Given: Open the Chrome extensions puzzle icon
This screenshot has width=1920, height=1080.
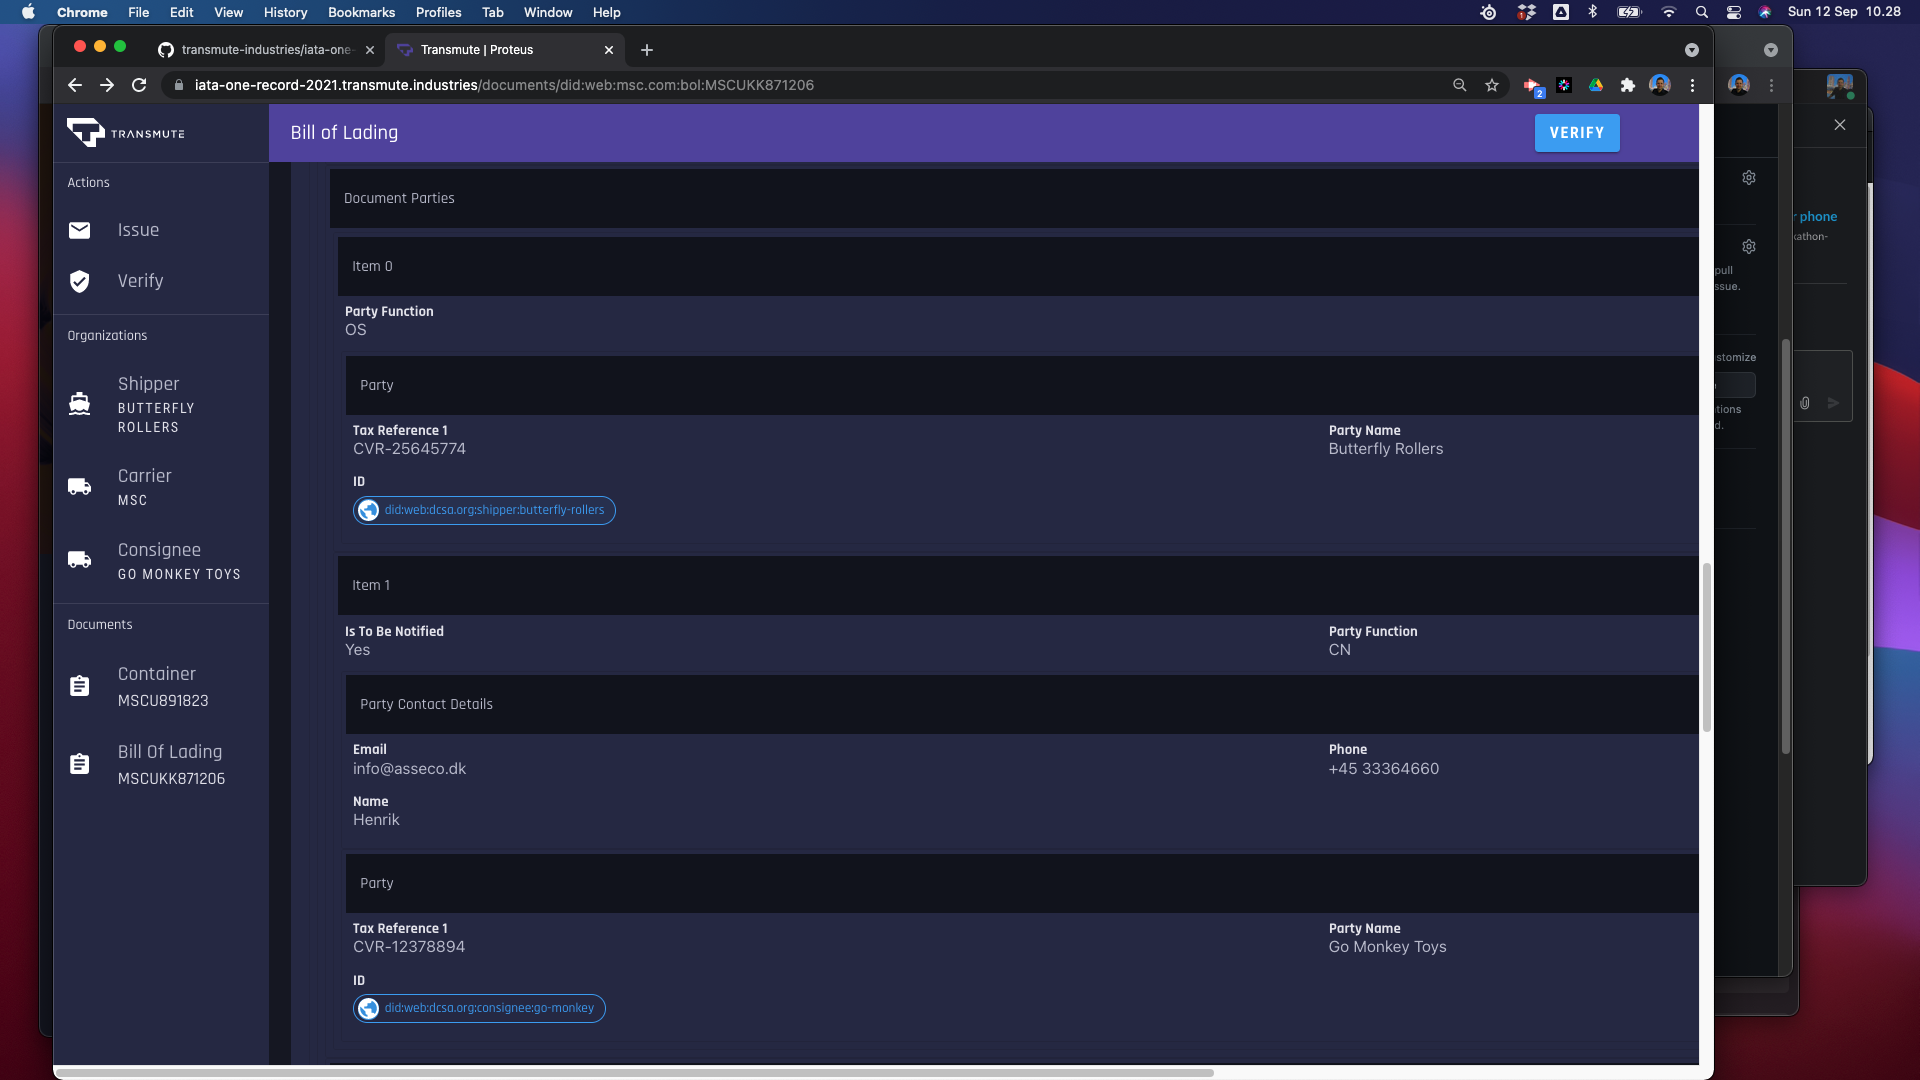Looking at the screenshot, I should pyautogui.click(x=1628, y=86).
